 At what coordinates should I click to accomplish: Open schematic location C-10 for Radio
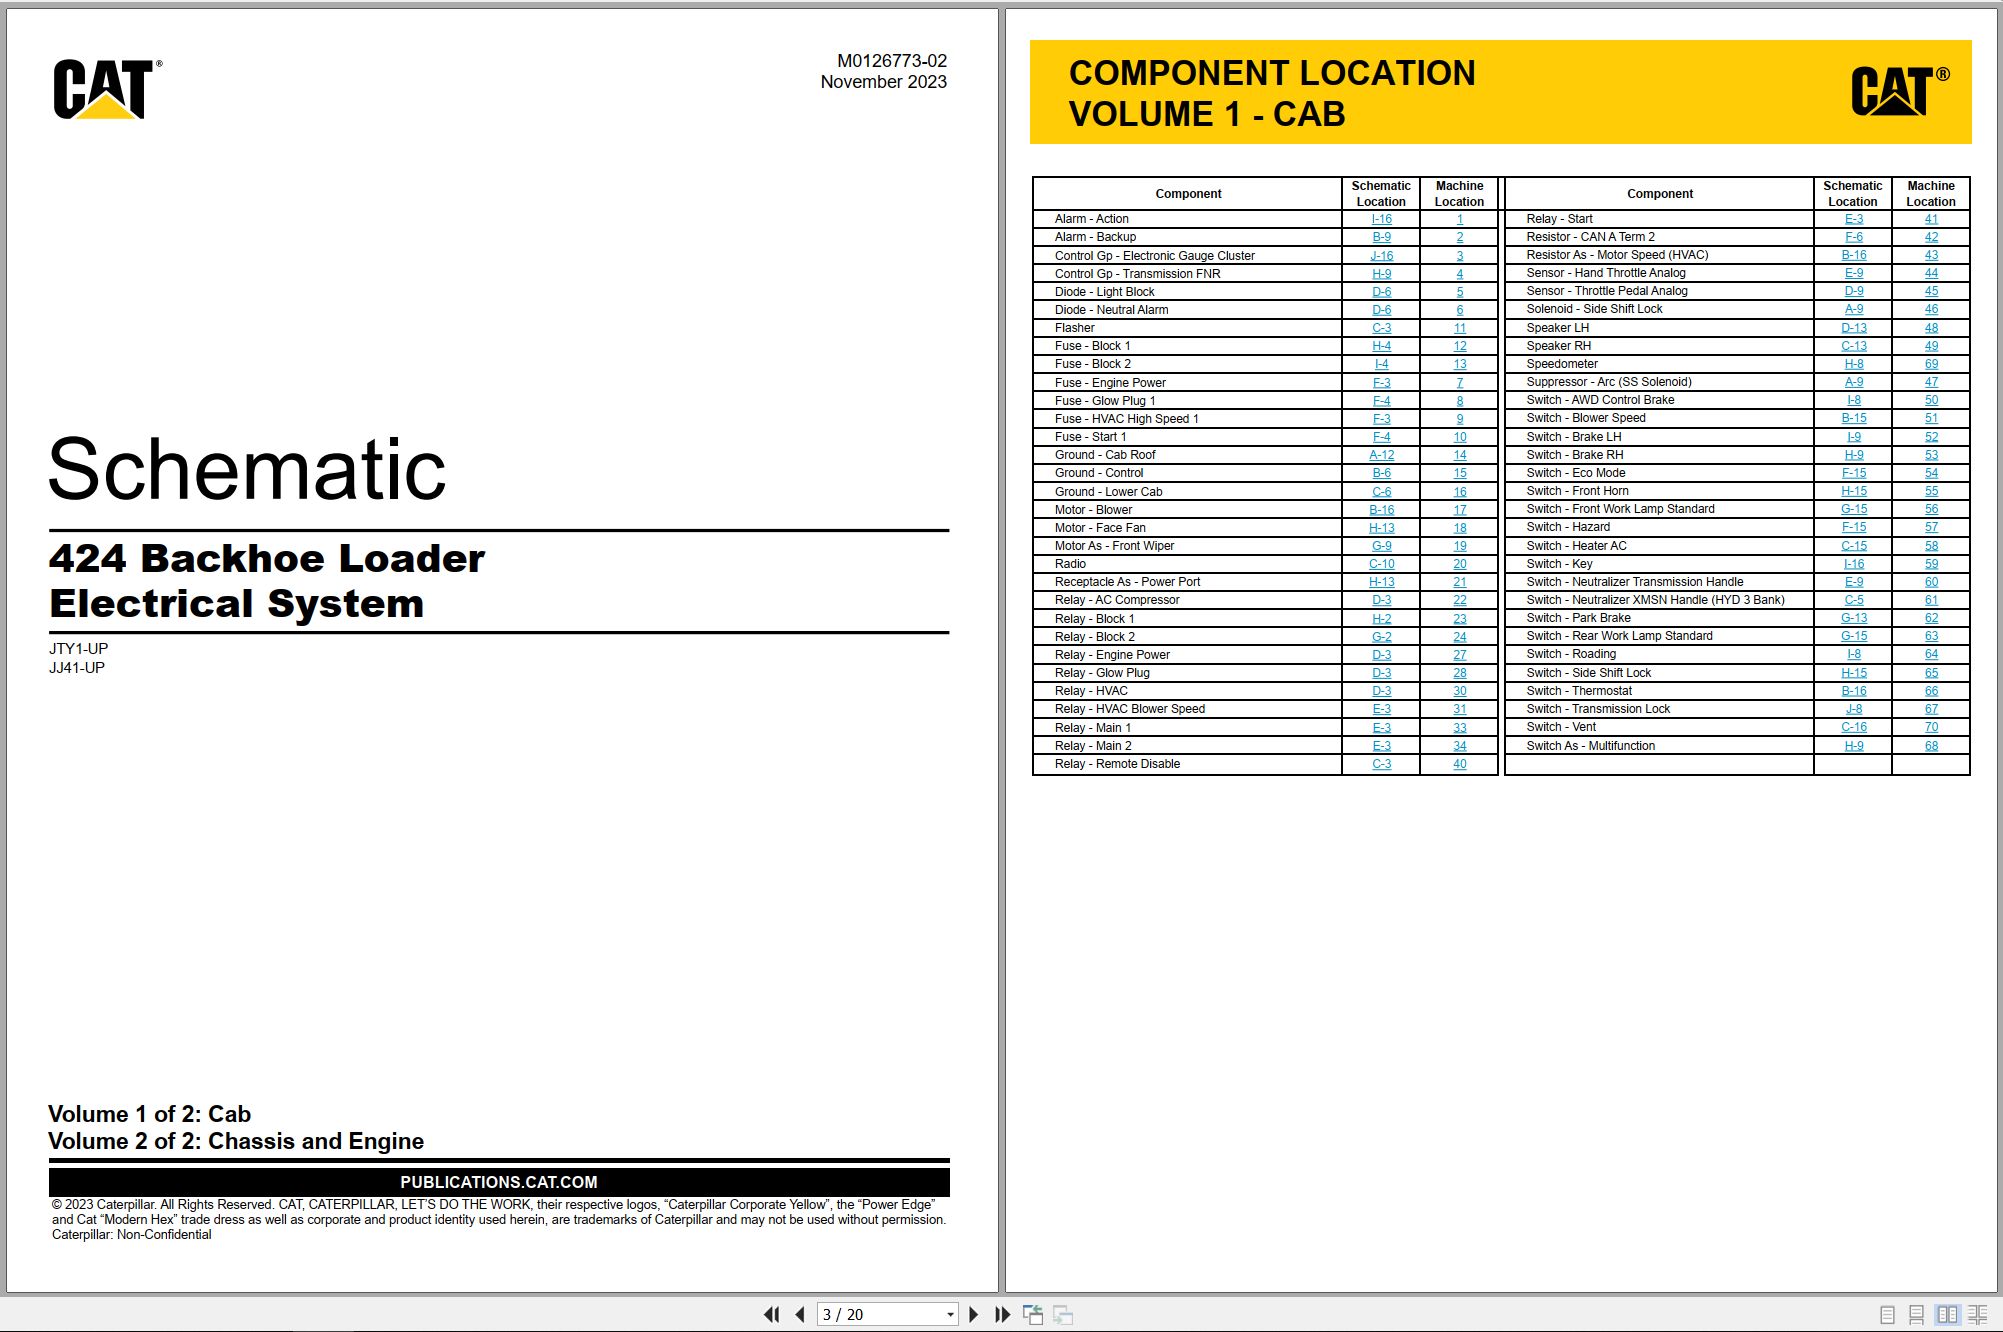click(1381, 564)
